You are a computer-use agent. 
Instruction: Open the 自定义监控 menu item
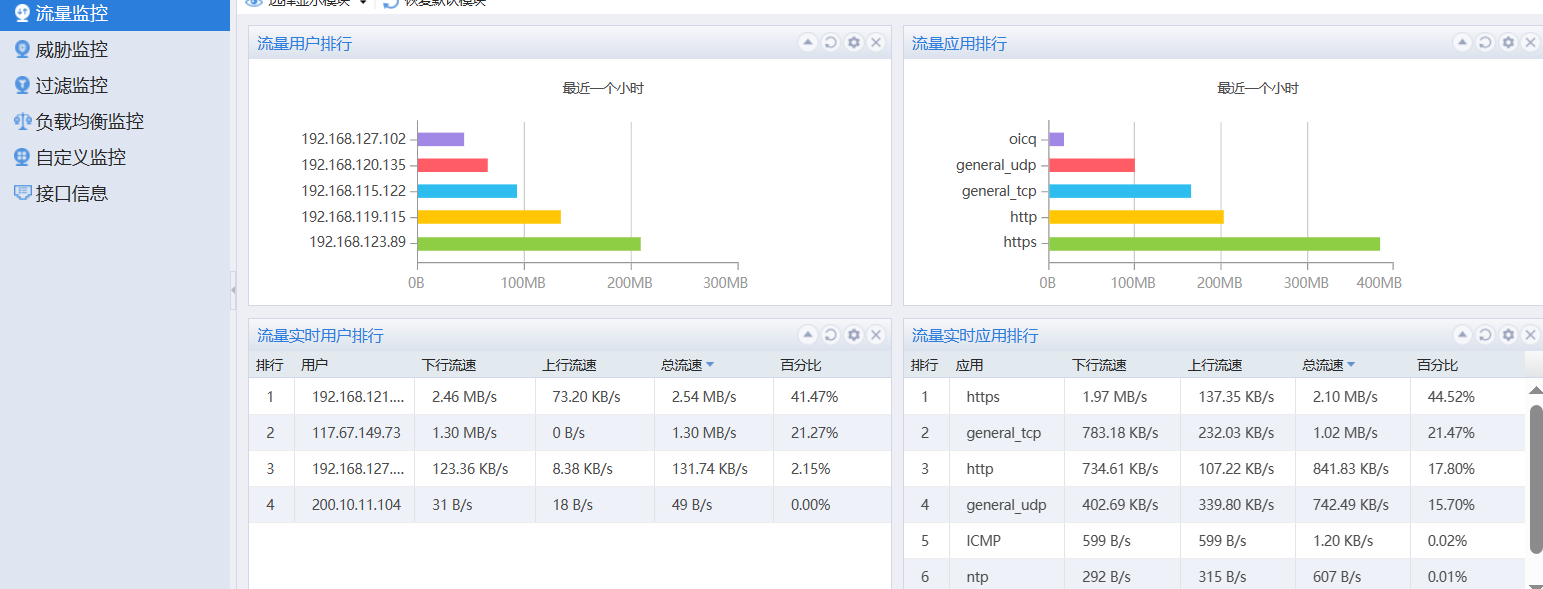pyautogui.click(x=115, y=157)
